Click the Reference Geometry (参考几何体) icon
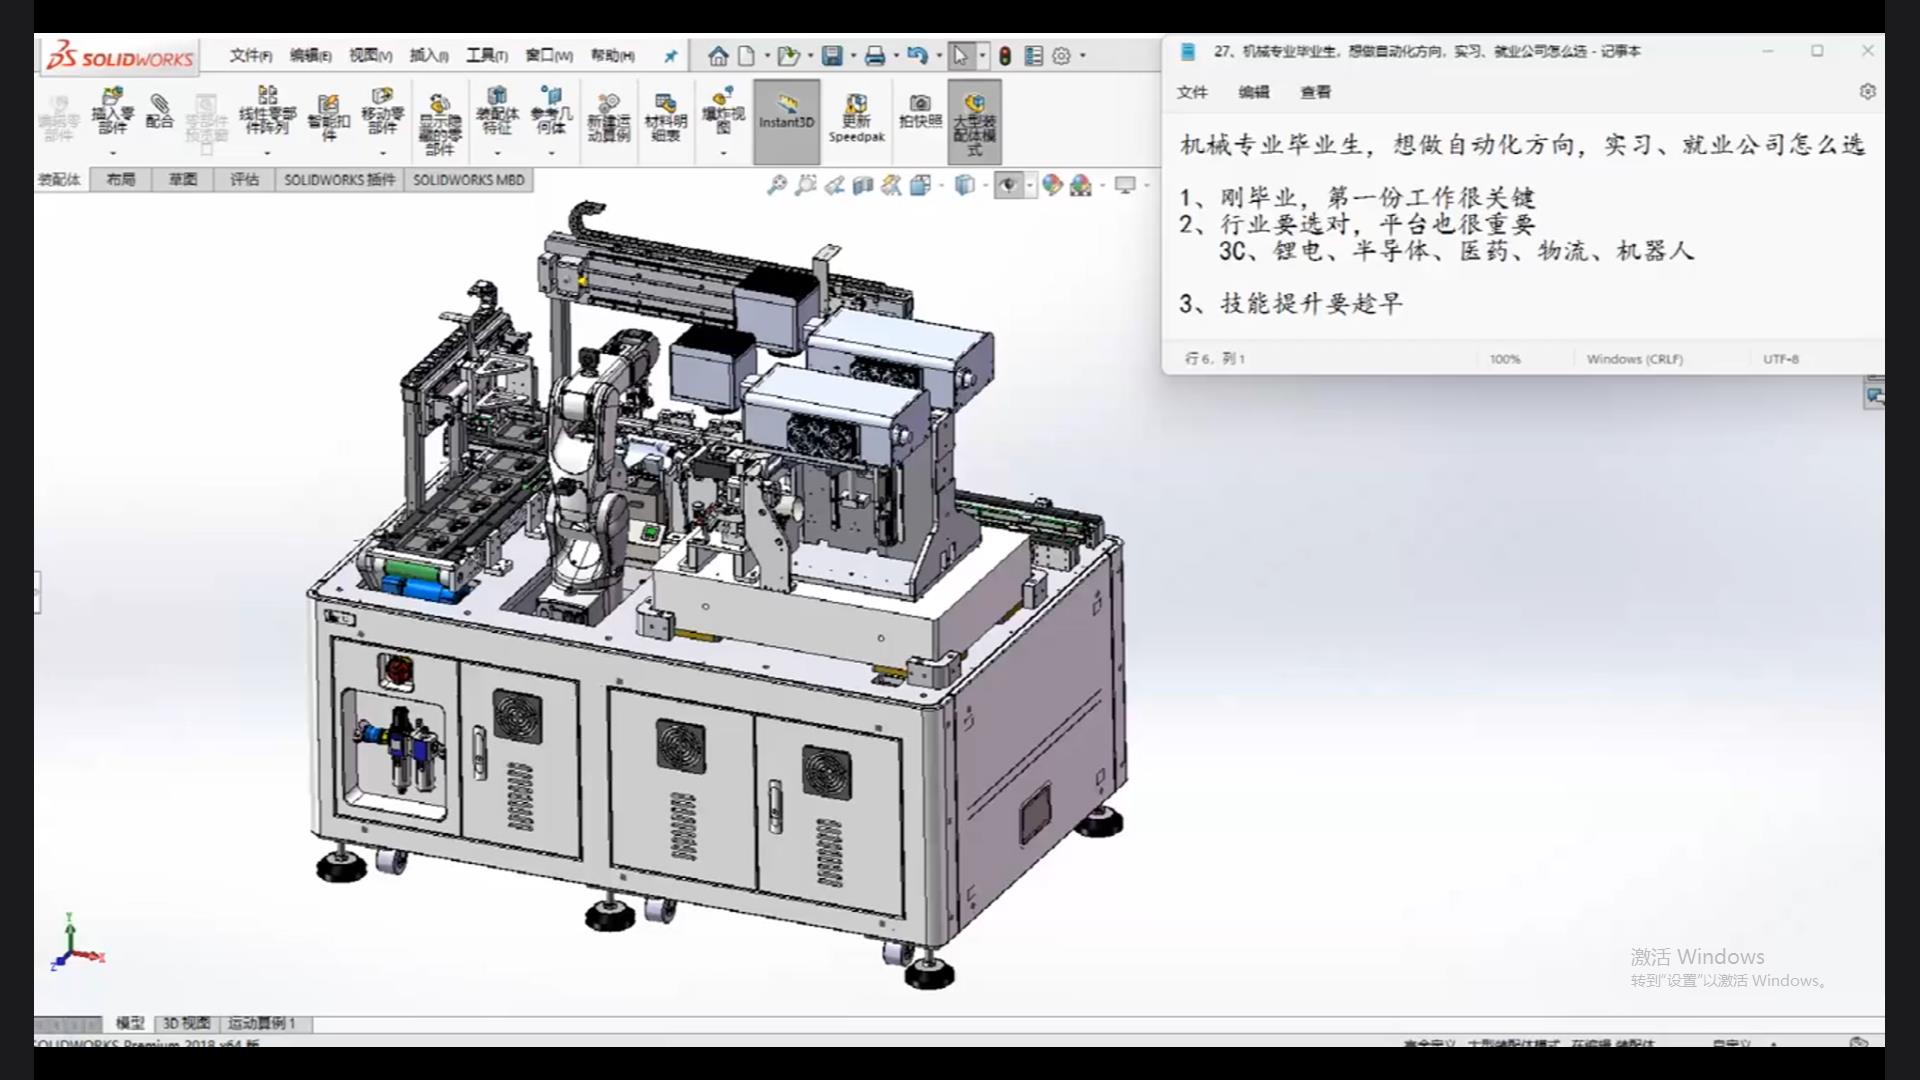Image resolution: width=1920 pixels, height=1080 pixels. 551,111
